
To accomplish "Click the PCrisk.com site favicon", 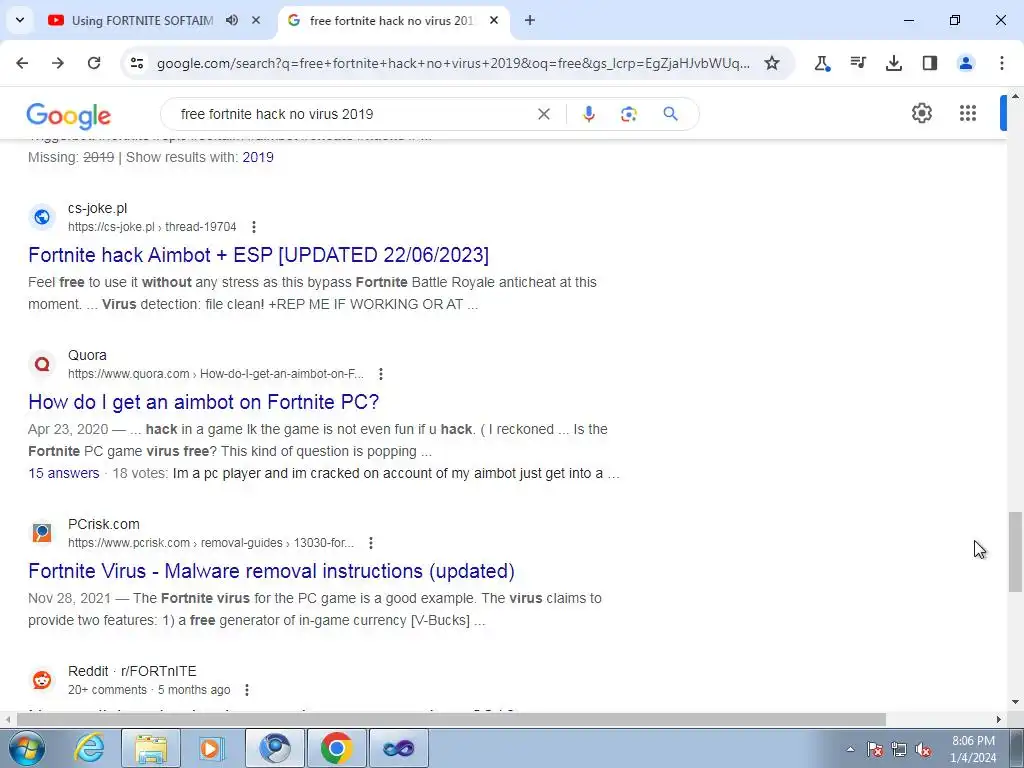I will (42, 533).
